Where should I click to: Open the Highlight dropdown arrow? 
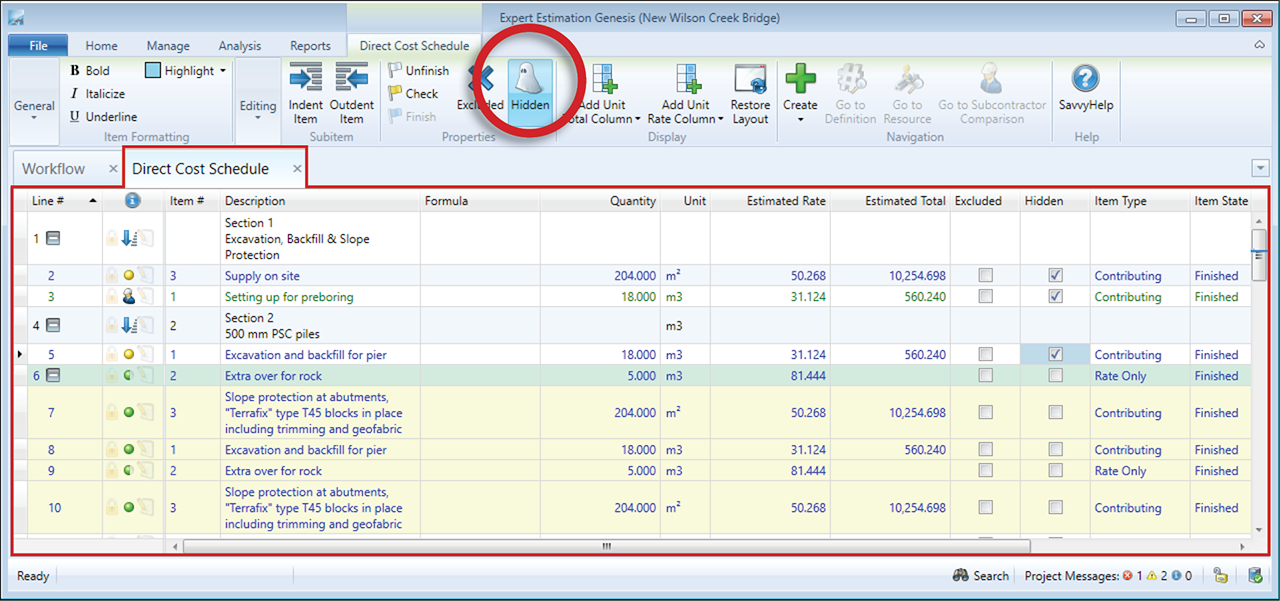[x=222, y=71]
